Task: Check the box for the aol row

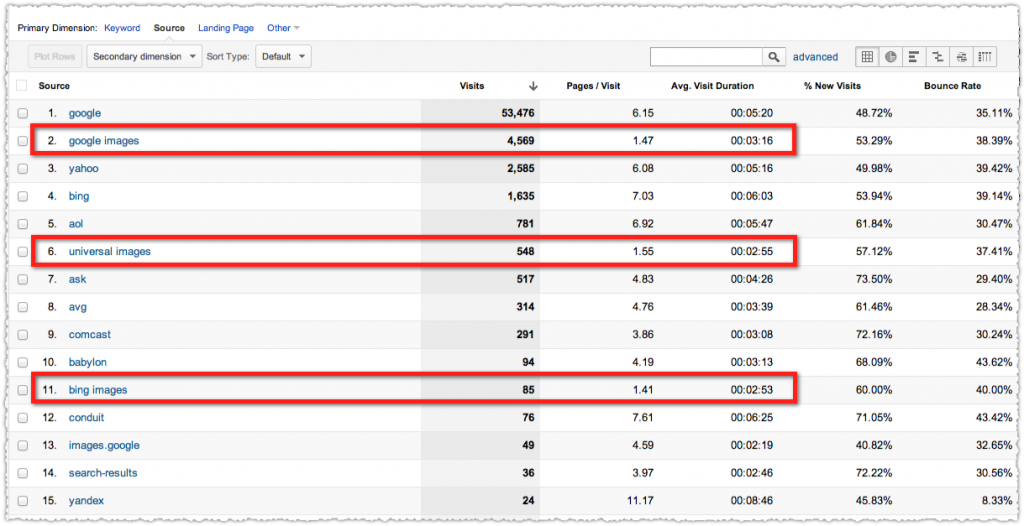Action: [23, 223]
